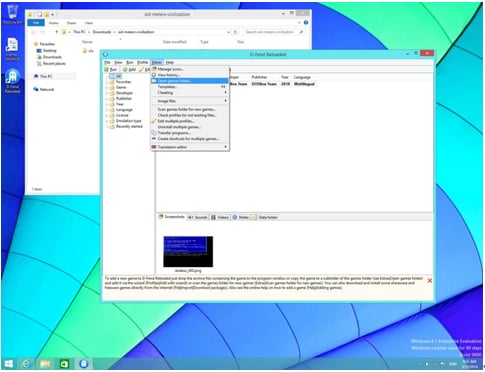This screenshot has width=485, height=372.
Task: Choose Templates entry in Extras menu
Action: pyautogui.click(x=189, y=87)
